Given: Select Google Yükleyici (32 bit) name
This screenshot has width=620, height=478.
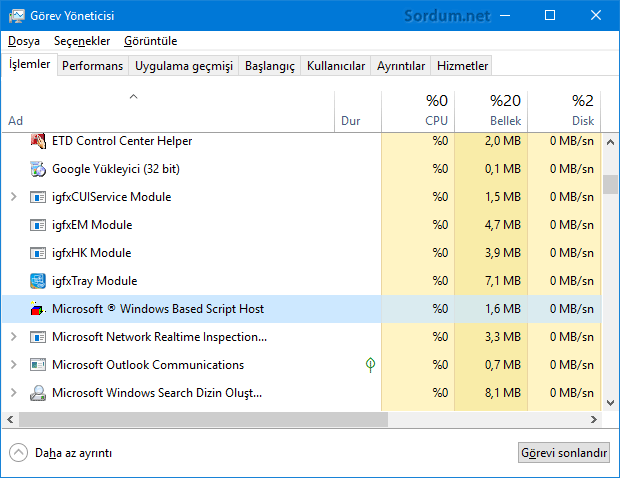Looking at the screenshot, I should click(x=116, y=169).
